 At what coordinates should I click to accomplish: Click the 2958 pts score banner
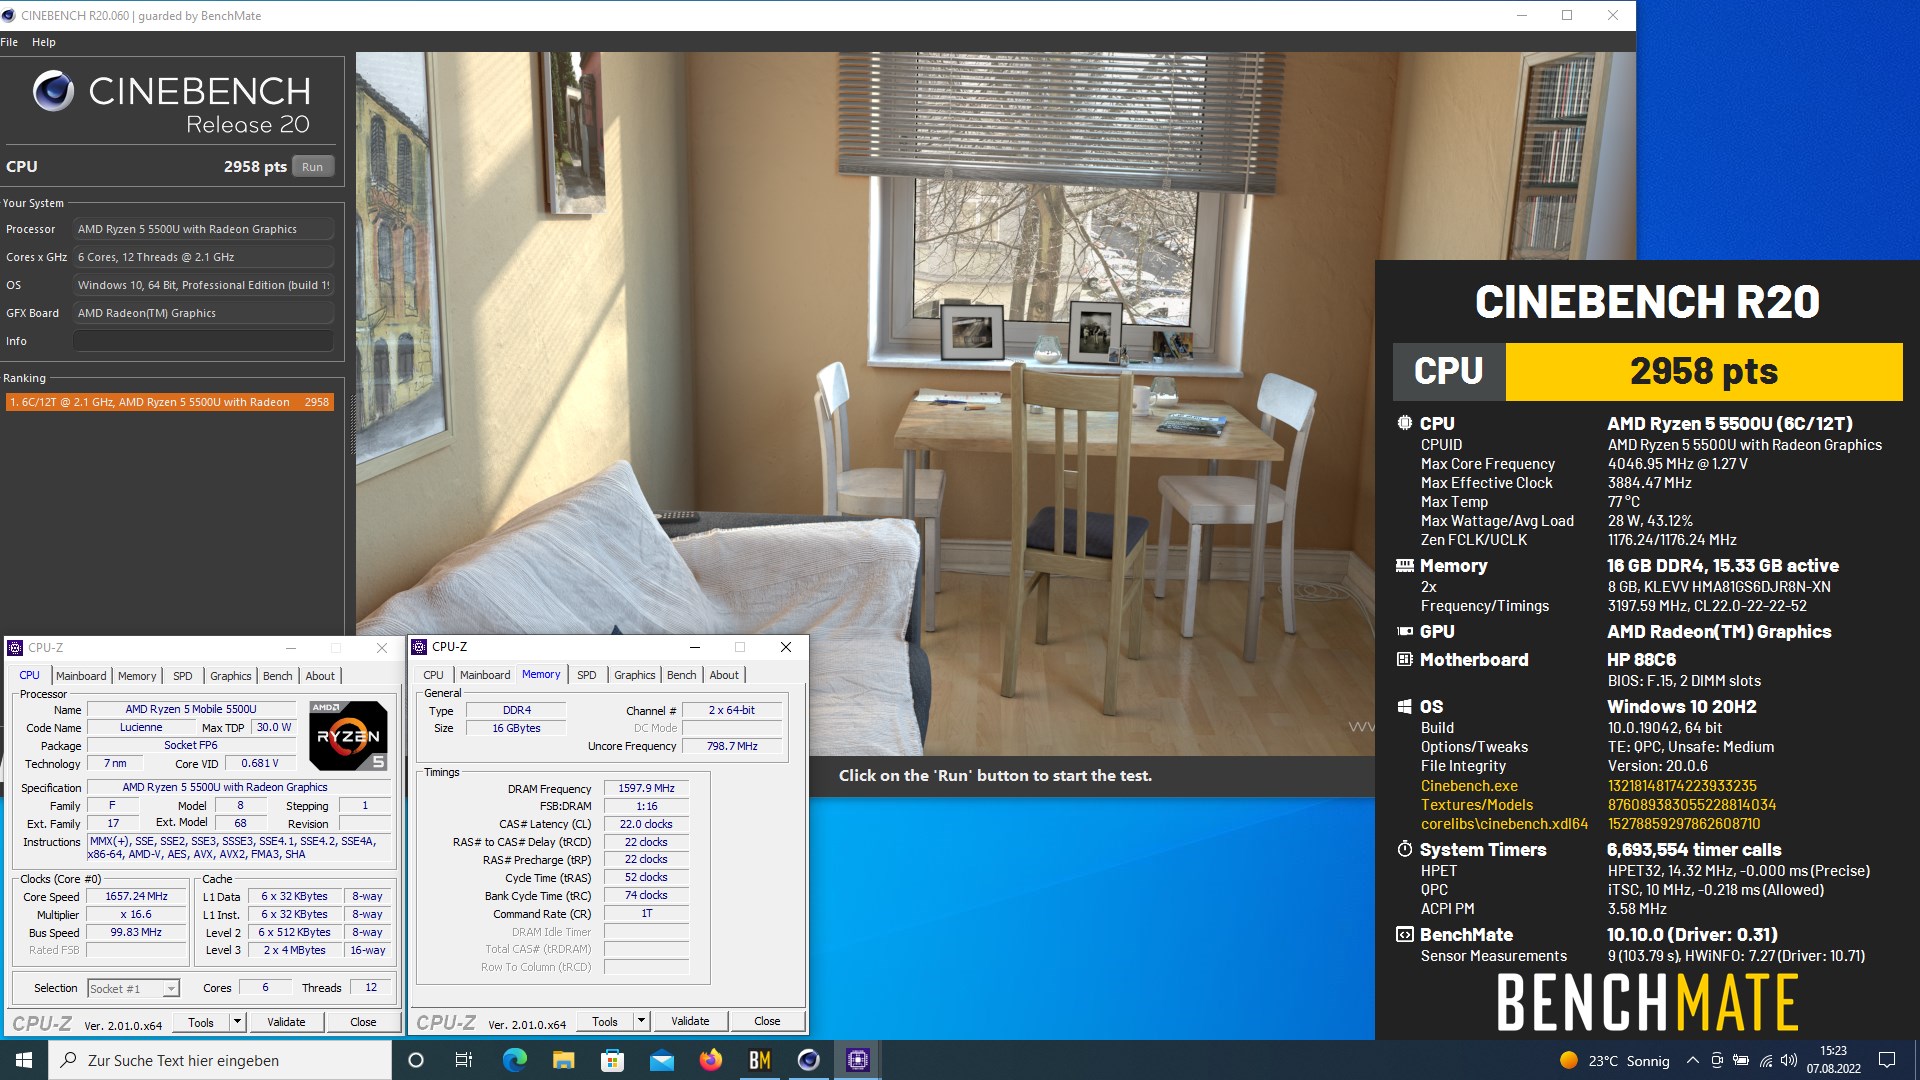1704,371
